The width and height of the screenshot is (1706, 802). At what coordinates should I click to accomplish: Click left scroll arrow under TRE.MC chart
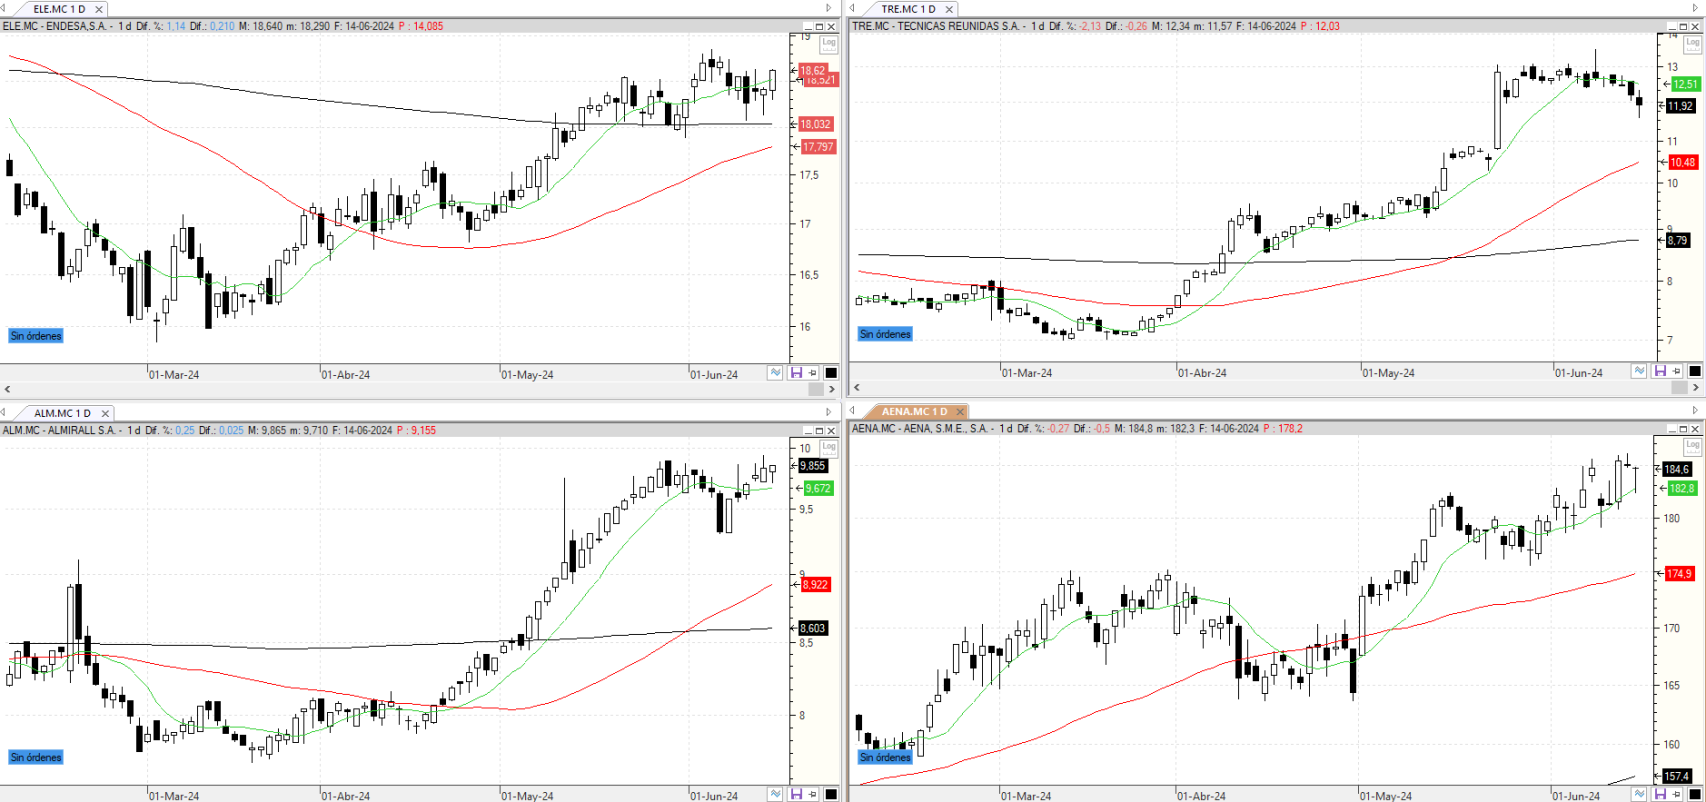coord(856,387)
